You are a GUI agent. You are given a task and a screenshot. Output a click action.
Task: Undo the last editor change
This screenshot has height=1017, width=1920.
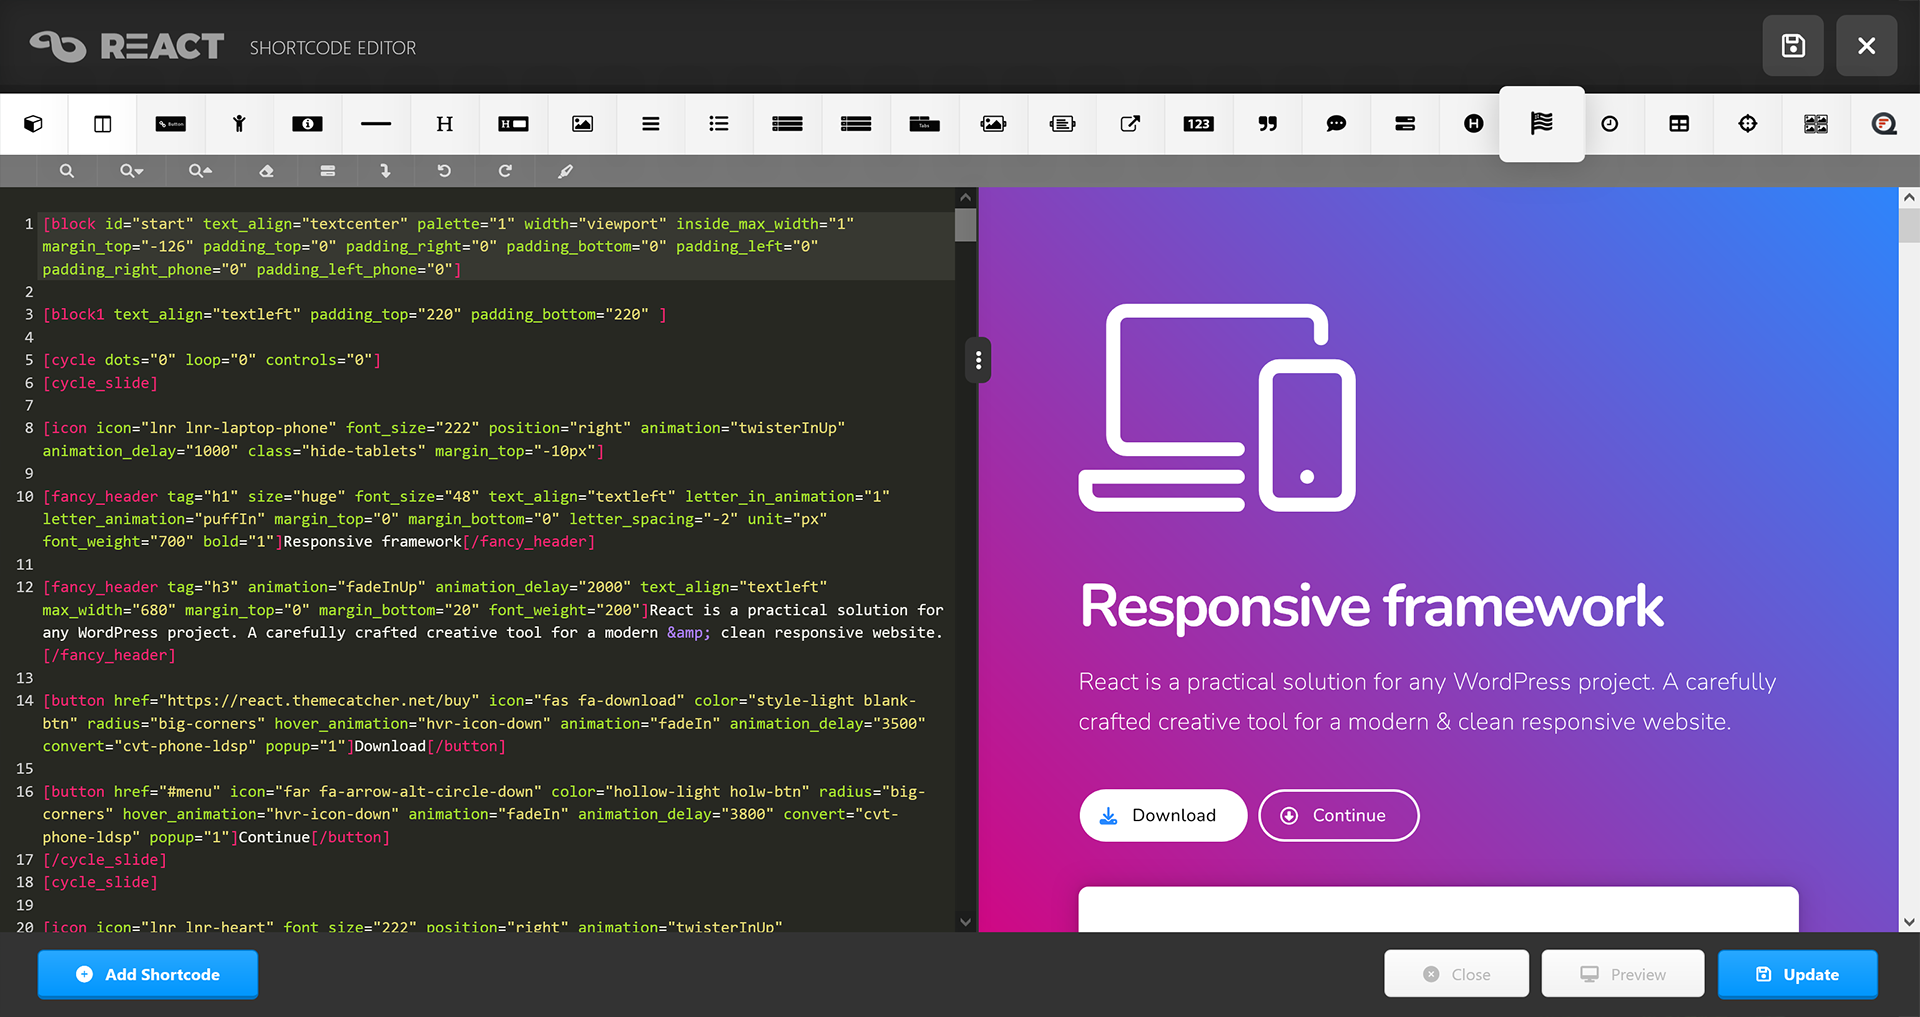pos(444,171)
